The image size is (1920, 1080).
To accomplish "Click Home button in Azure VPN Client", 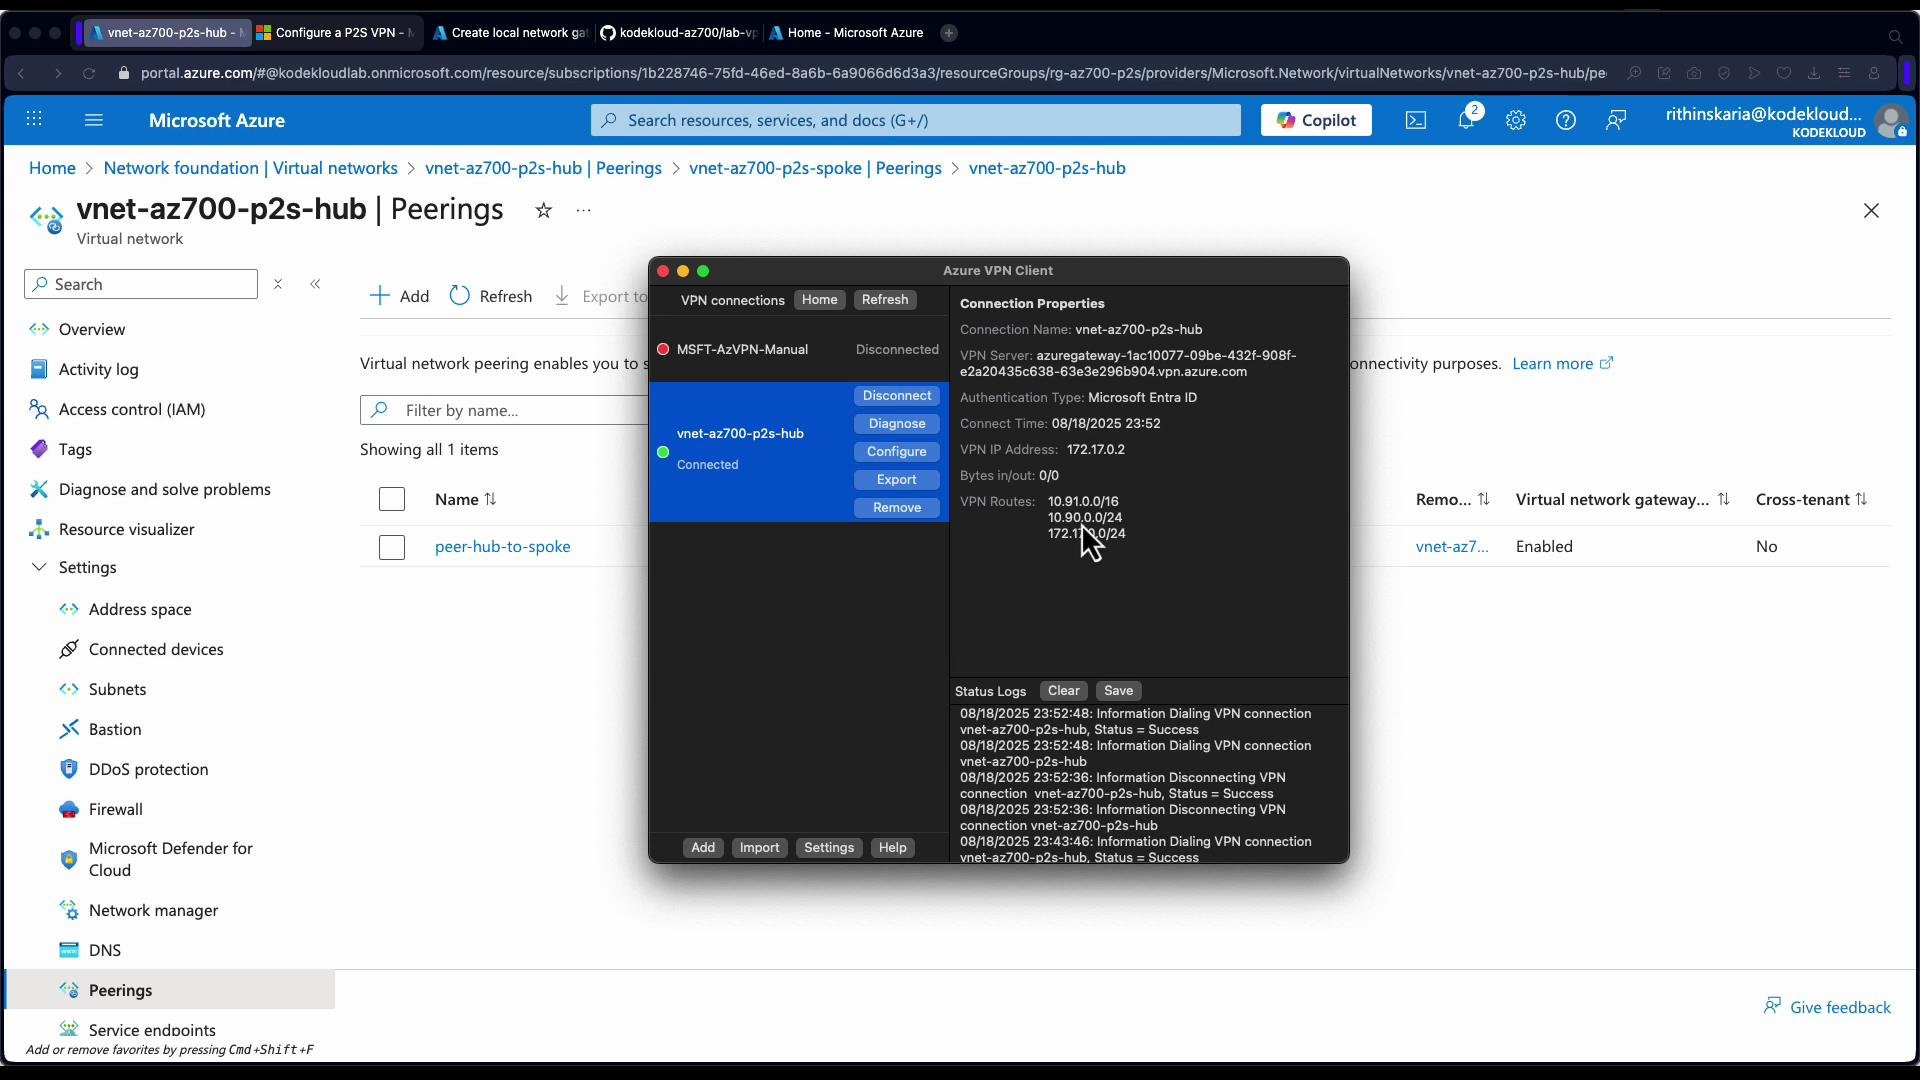I will [820, 300].
